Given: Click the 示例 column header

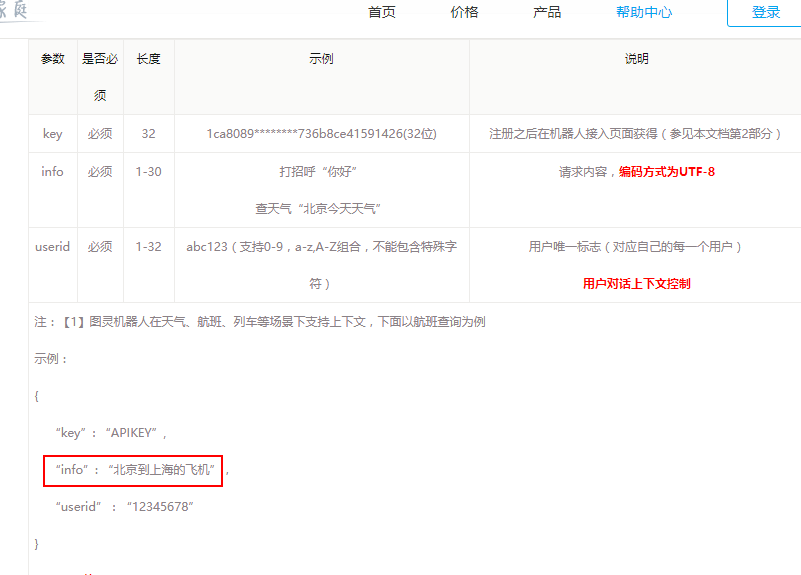Looking at the screenshot, I should pos(321,59).
